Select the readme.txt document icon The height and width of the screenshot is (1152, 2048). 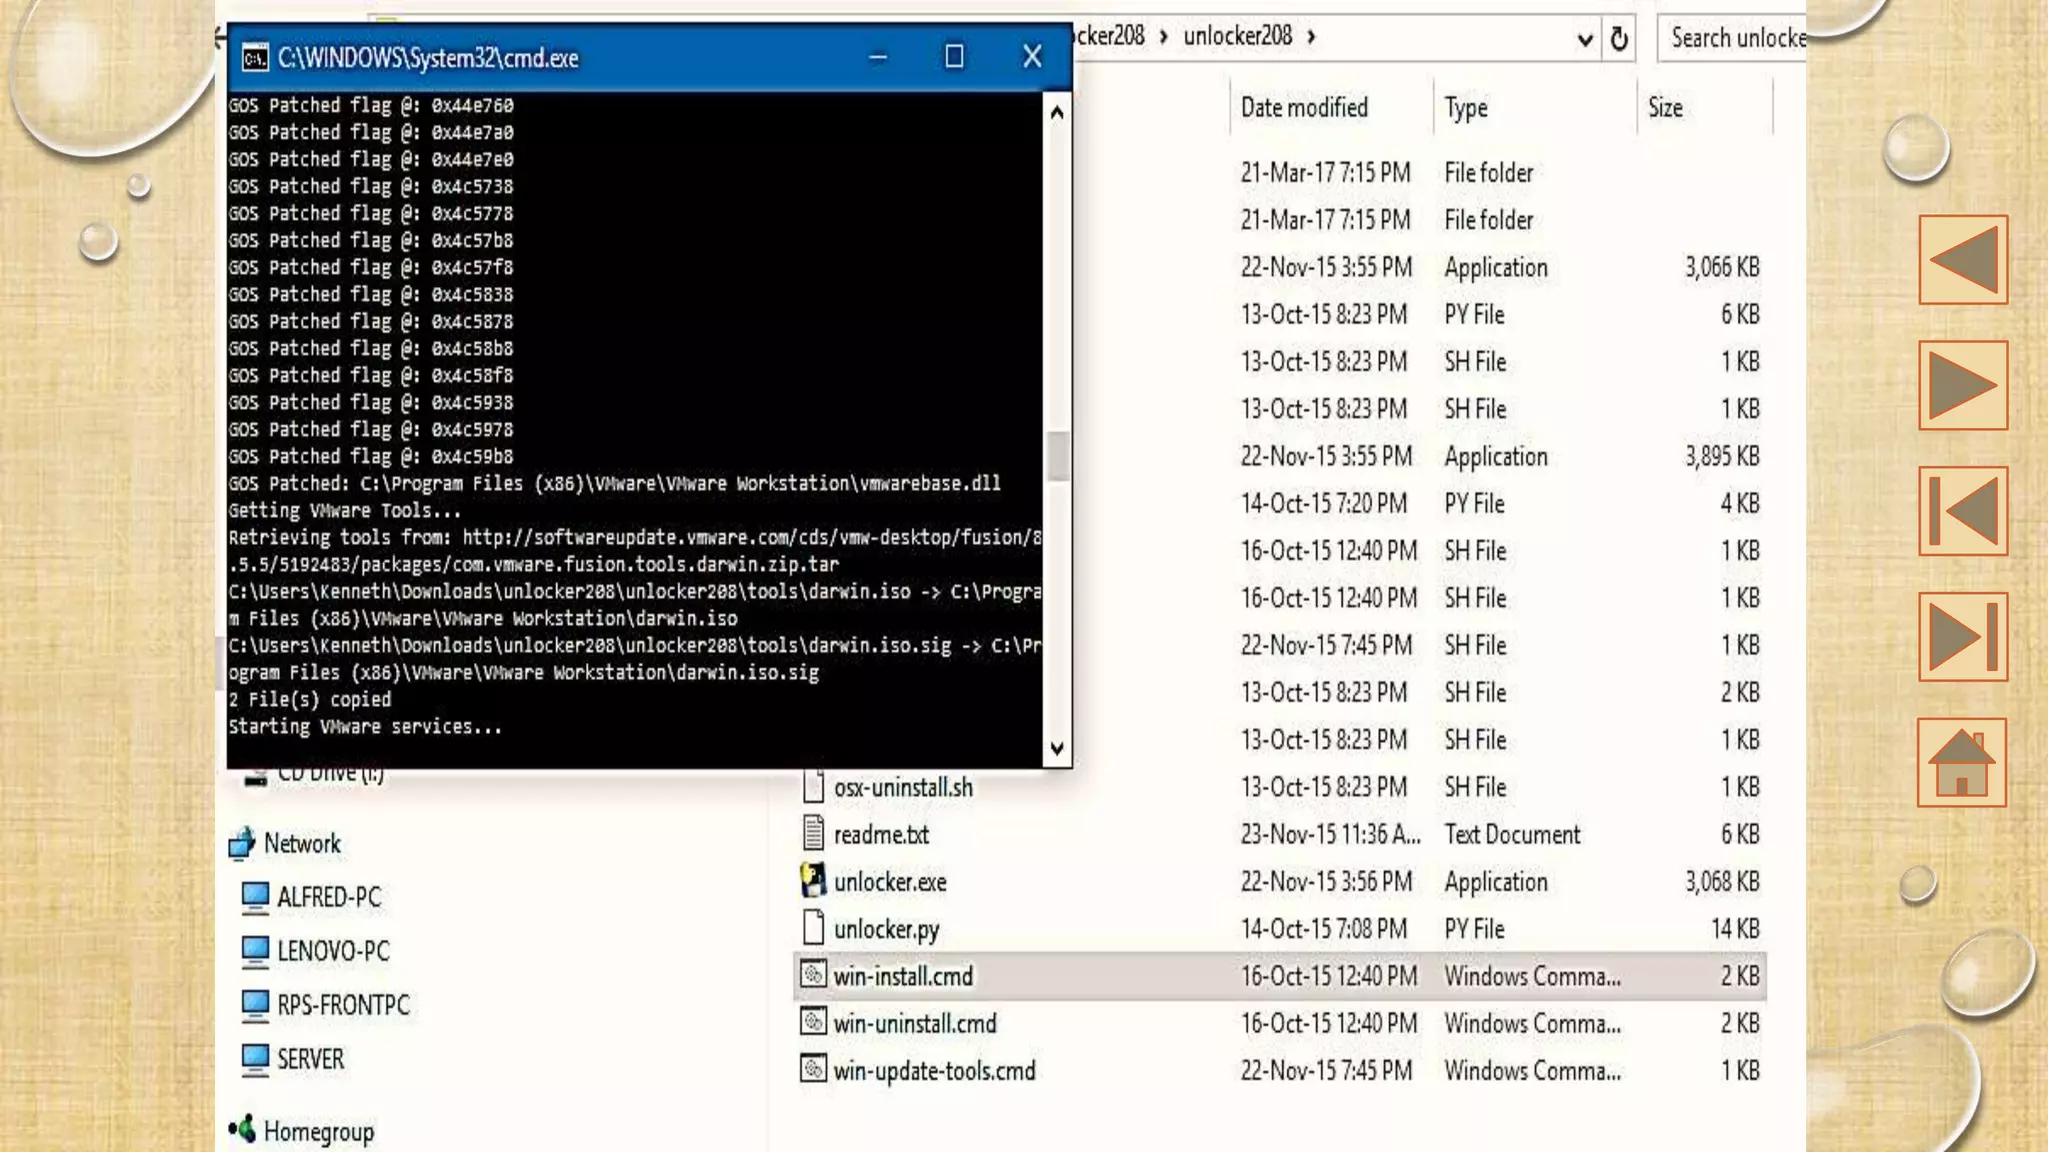pyautogui.click(x=813, y=833)
